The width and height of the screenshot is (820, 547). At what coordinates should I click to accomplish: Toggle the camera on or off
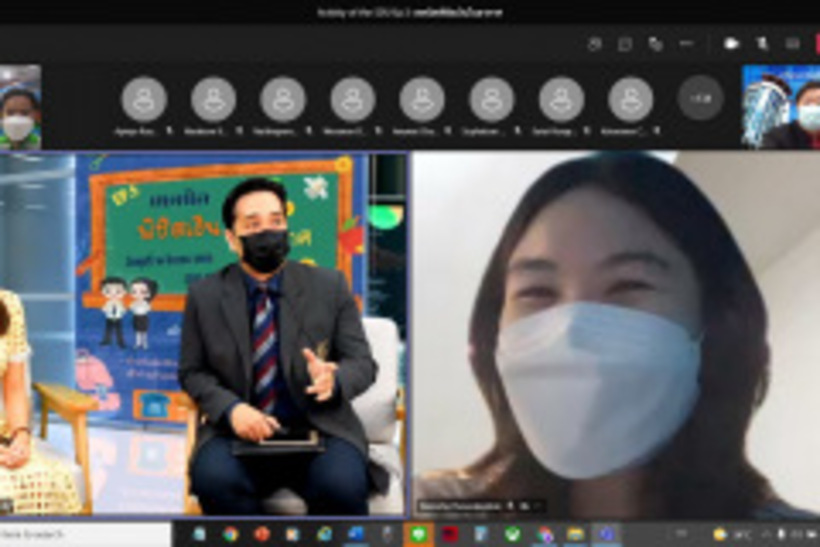(731, 44)
